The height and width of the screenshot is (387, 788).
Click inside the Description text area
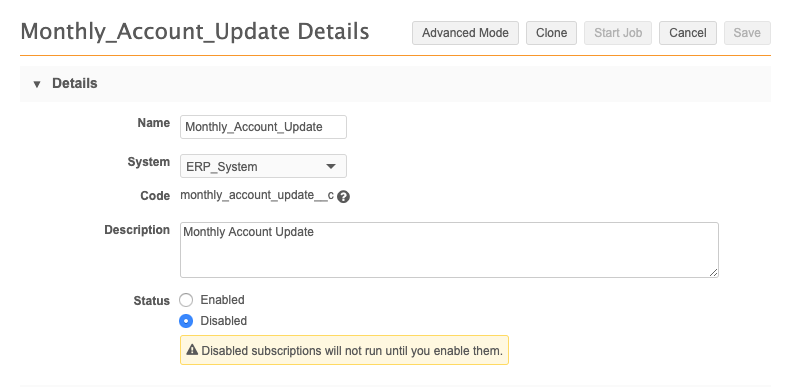(x=449, y=250)
